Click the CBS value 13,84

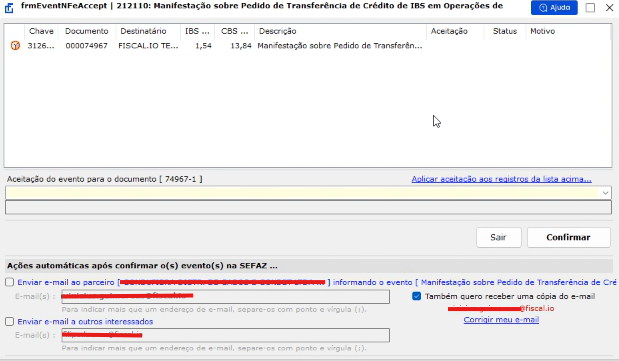[241, 46]
